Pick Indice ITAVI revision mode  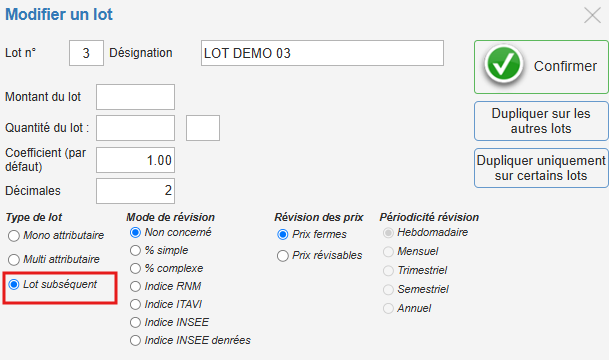[135, 304]
